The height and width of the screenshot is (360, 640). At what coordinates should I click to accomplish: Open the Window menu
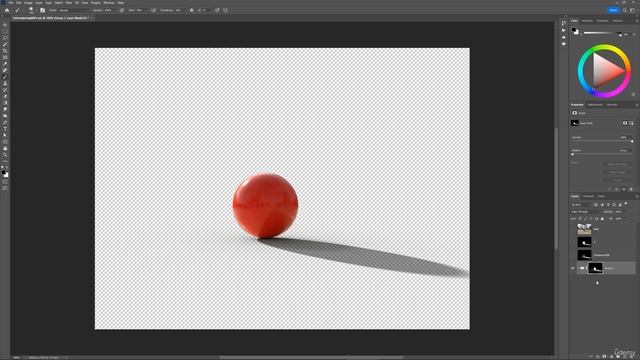pos(109,3)
